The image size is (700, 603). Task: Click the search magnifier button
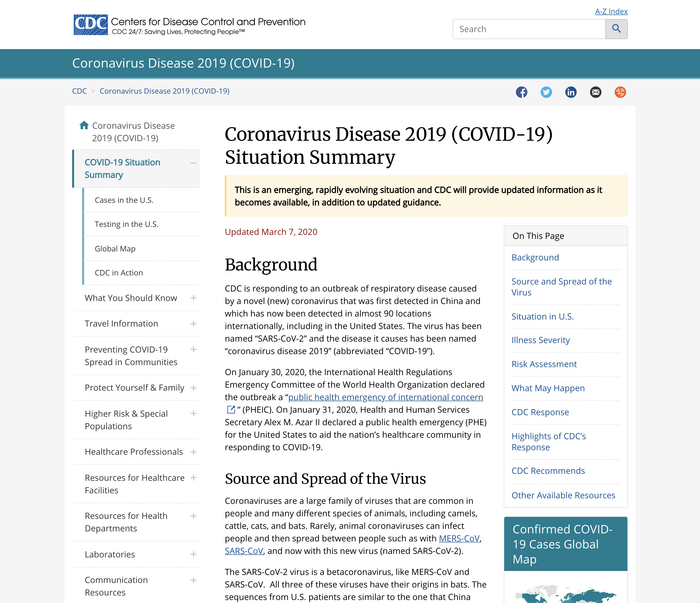[617, 29]
